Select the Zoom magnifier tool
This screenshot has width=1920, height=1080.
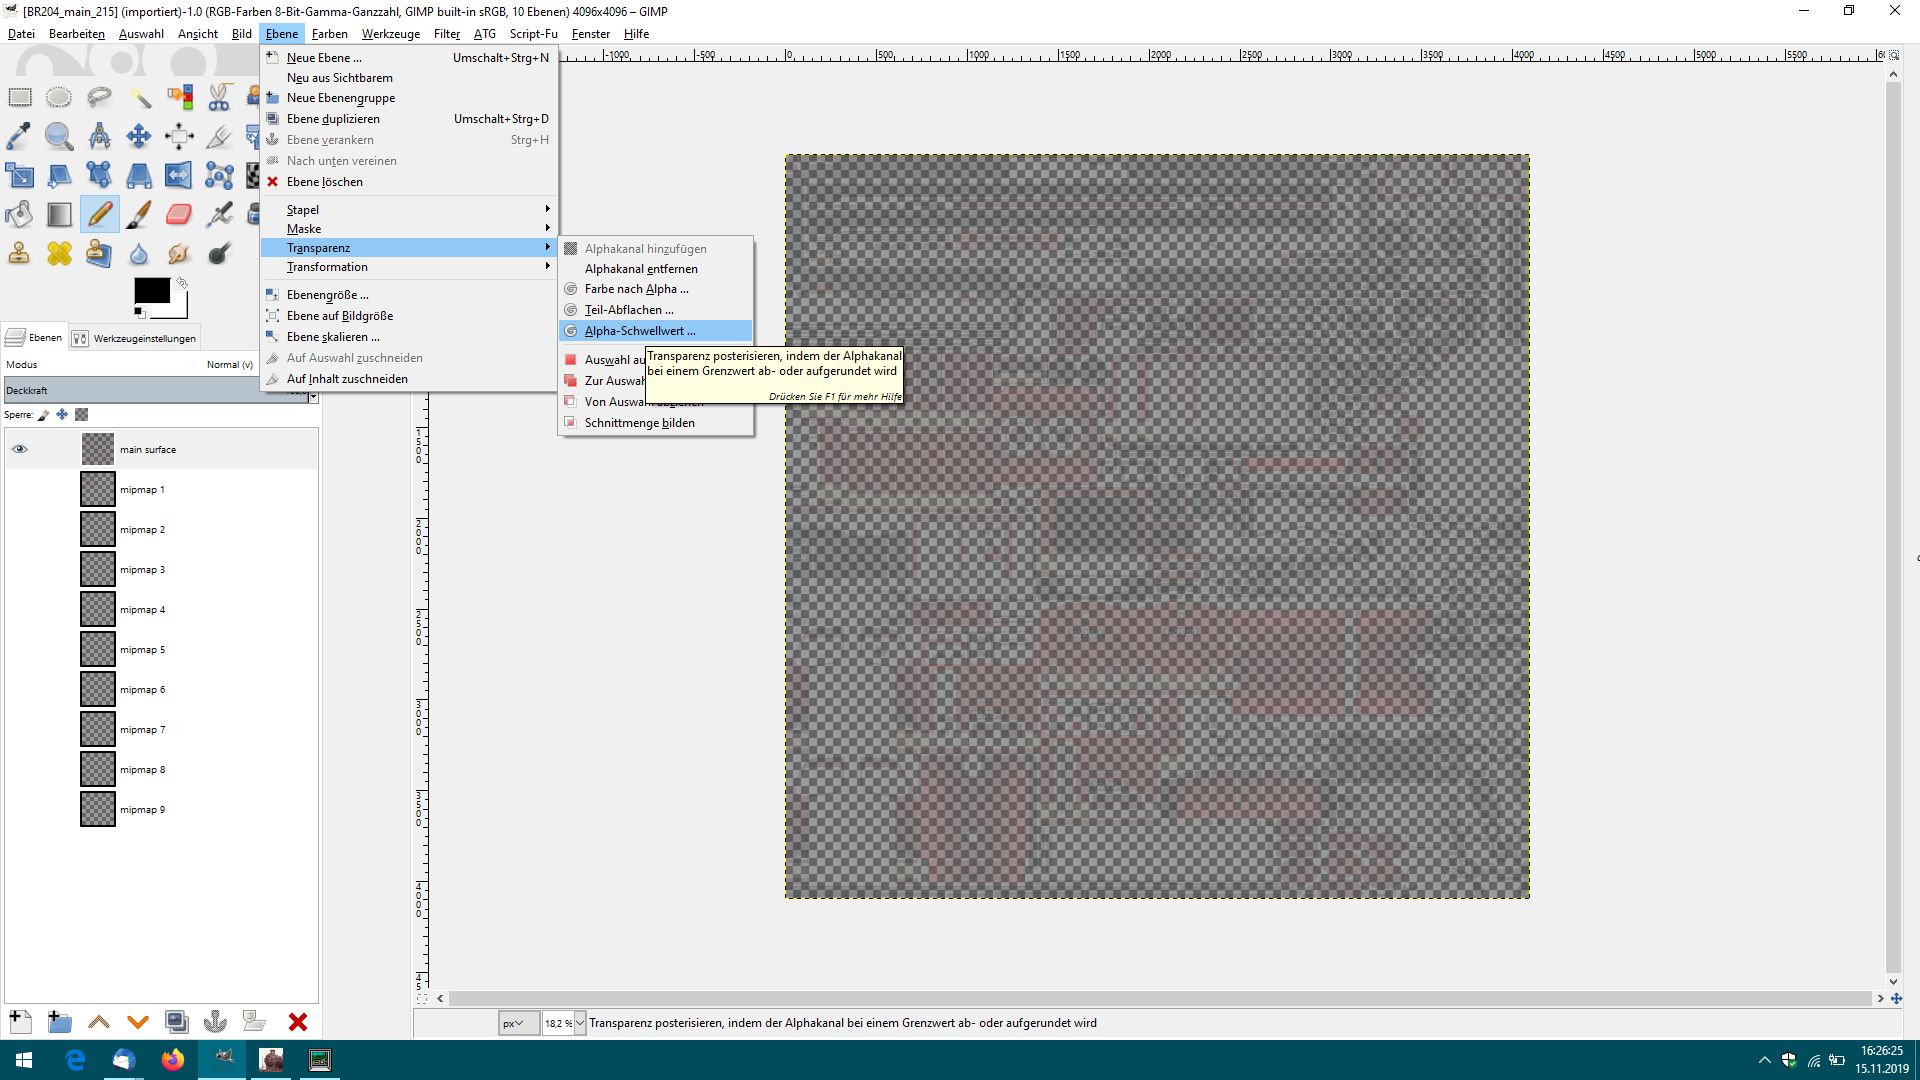[x=59, y=136]
